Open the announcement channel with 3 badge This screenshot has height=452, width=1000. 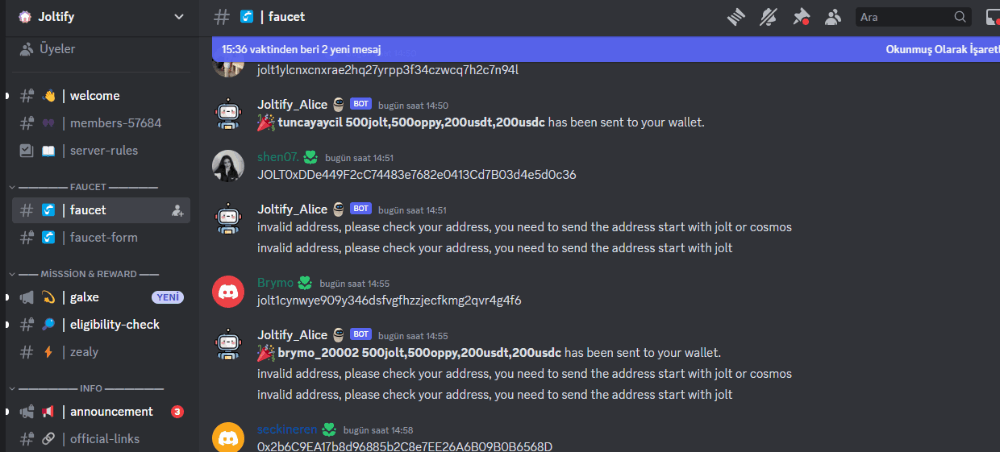click(101, 412)
